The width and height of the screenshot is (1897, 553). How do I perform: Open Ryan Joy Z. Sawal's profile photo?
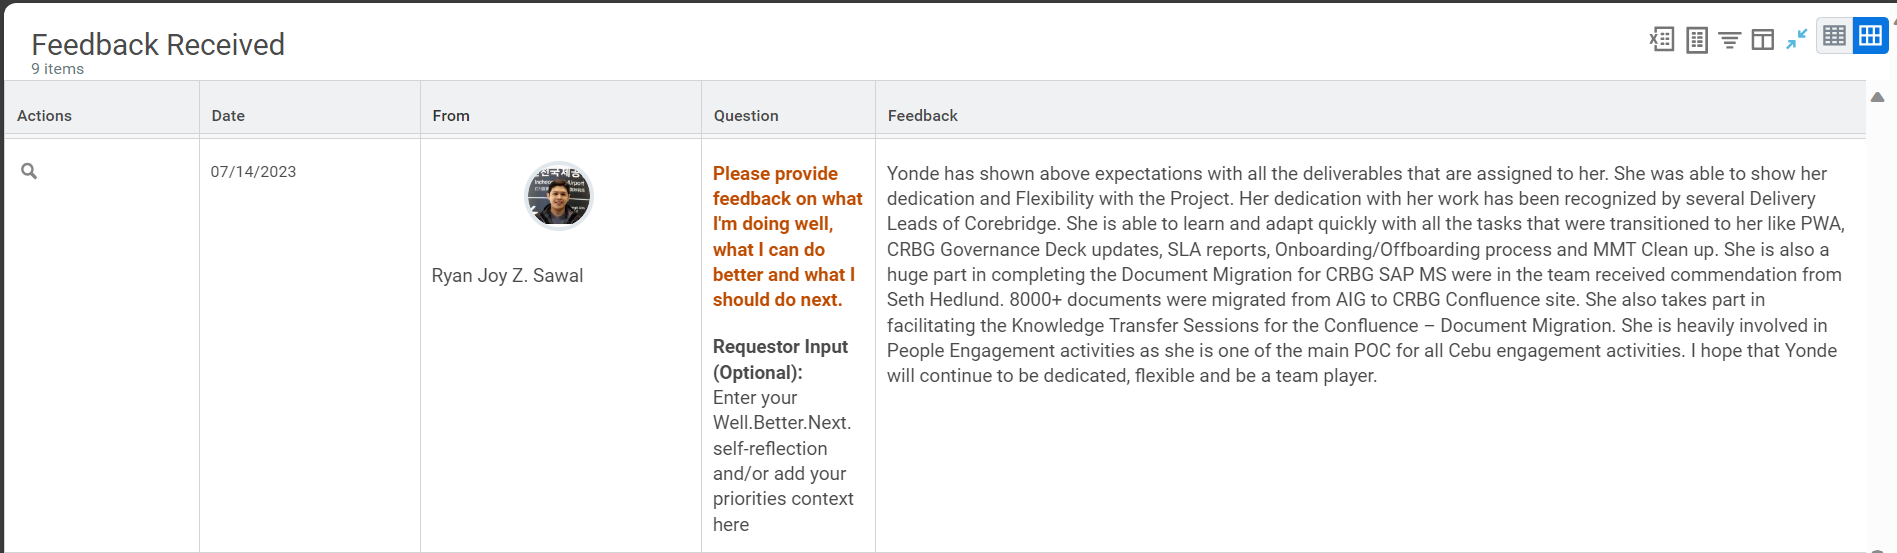(x=559, y=196)
